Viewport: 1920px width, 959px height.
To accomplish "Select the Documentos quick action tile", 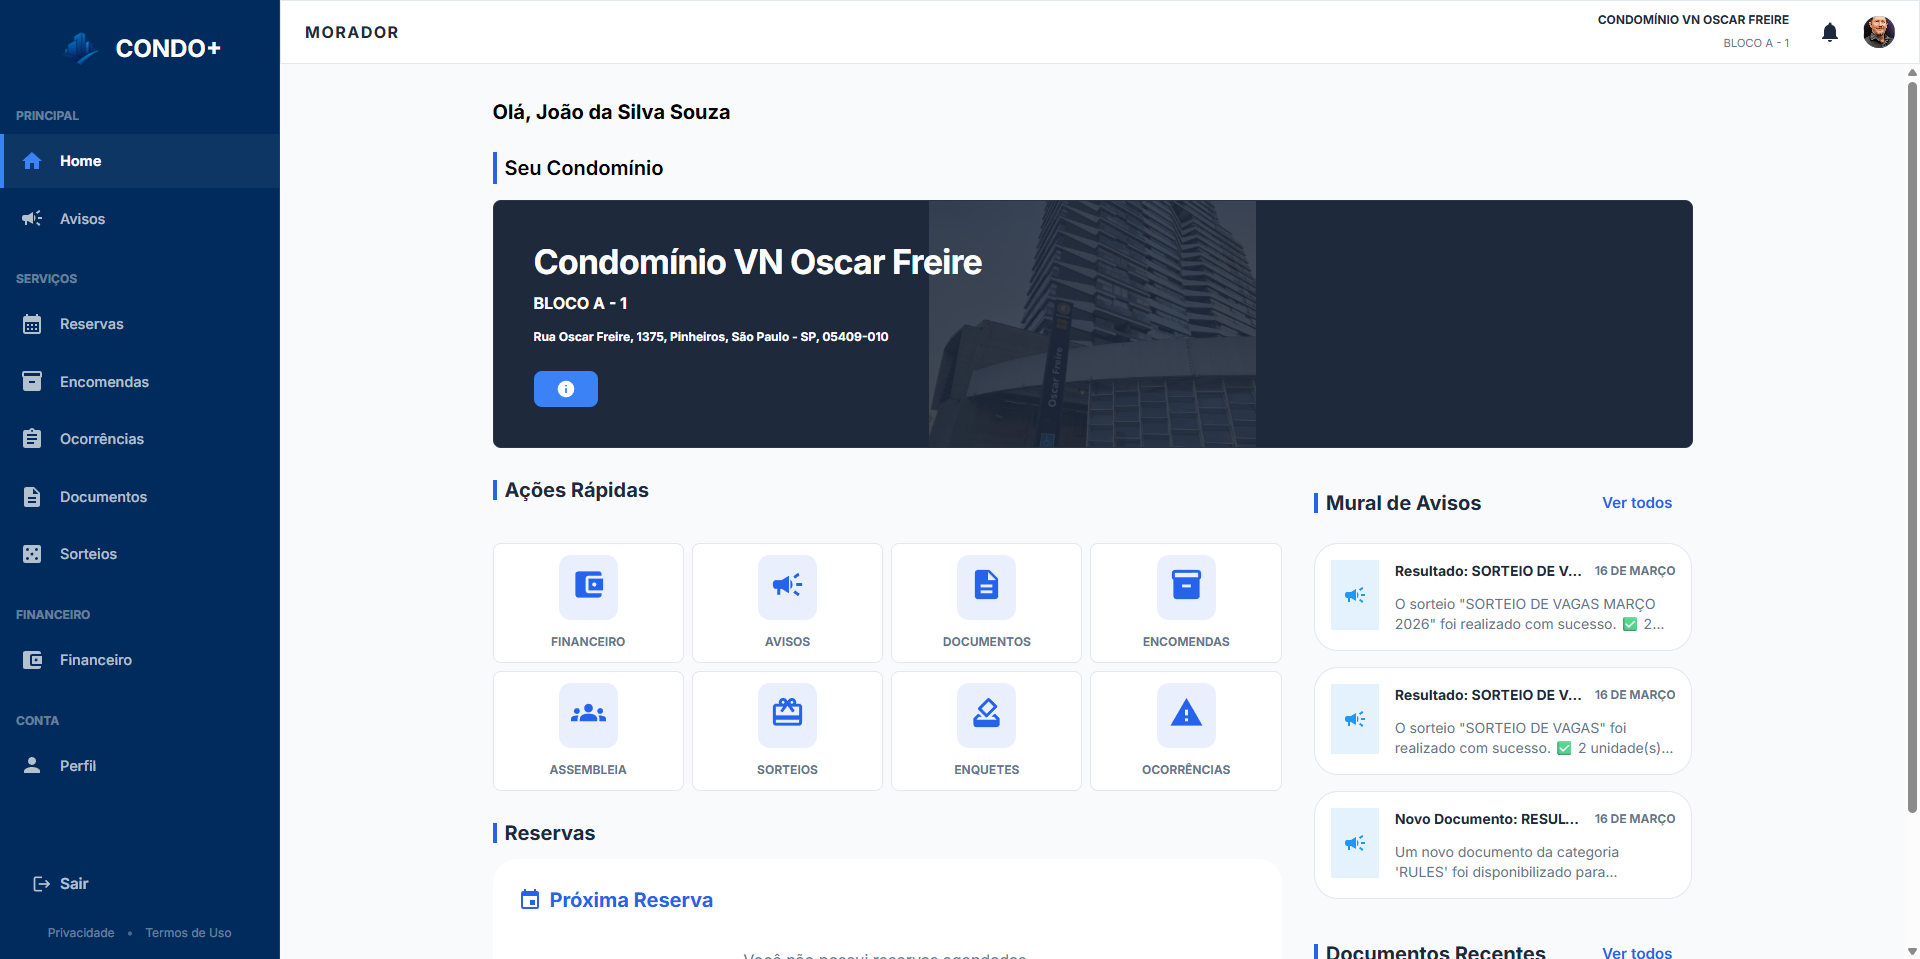I will (986, 603).
